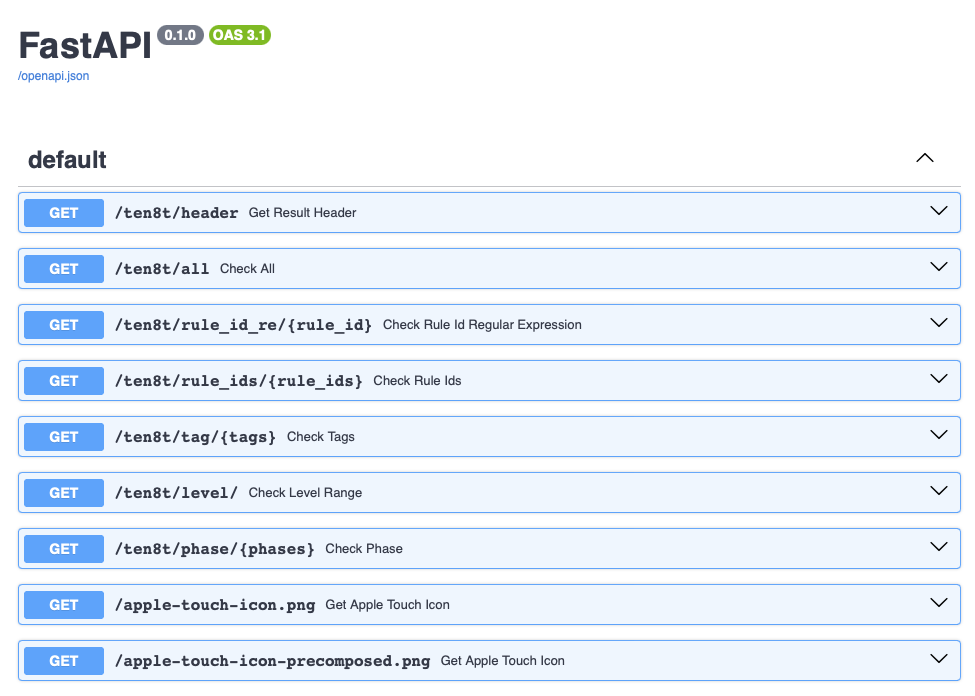Click Check Rule Id Regular Expression text

click(x=482, y=325)
